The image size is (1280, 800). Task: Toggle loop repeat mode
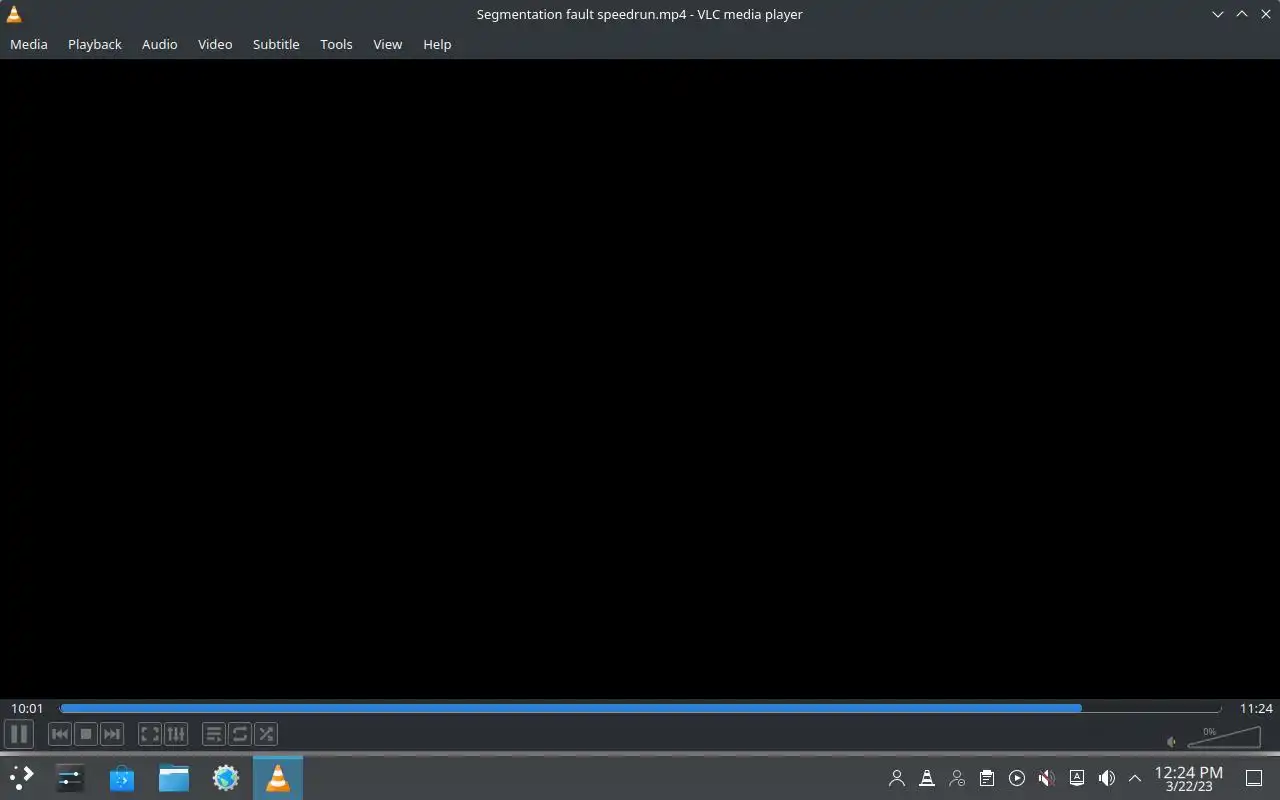click(240, 734)
